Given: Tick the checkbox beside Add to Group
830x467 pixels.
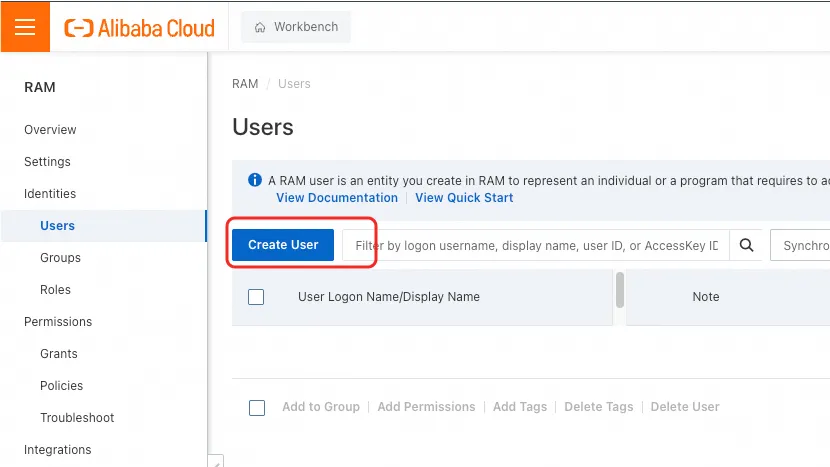Looking at the screenshot, I should pos(257,407).
